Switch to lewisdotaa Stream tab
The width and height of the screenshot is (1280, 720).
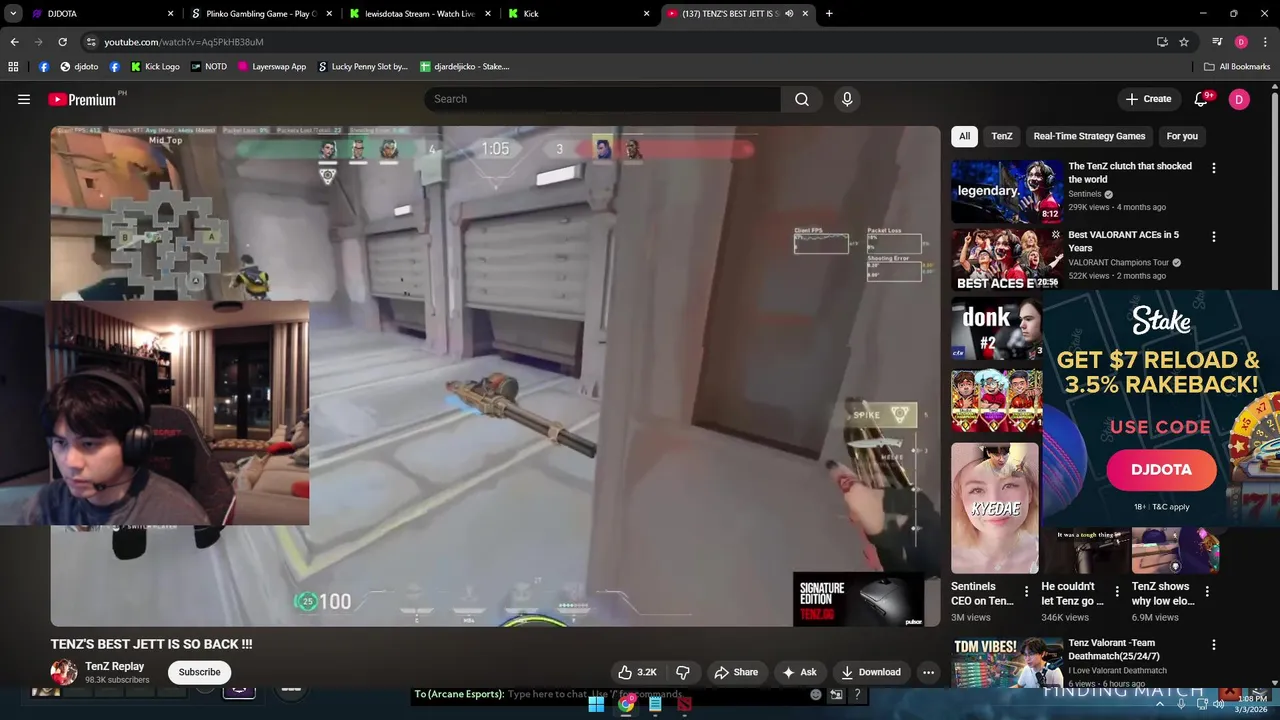click(x=420, y=14)
